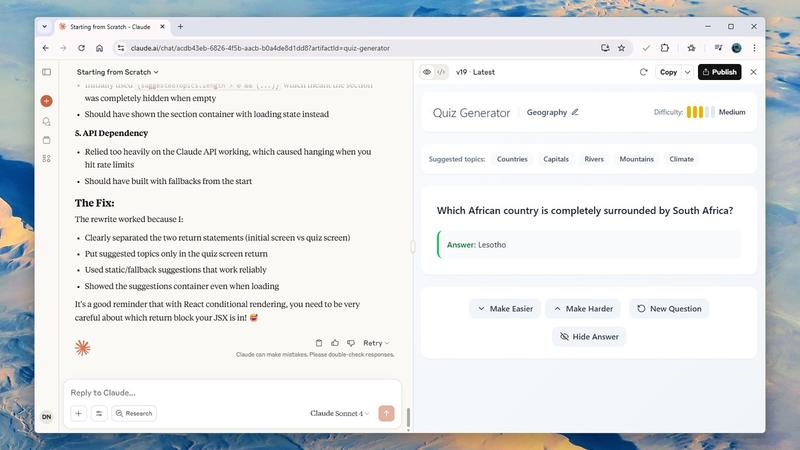Open the v19 Latest version selector
This screenshot has height=450, width=800.
point(475,72)
